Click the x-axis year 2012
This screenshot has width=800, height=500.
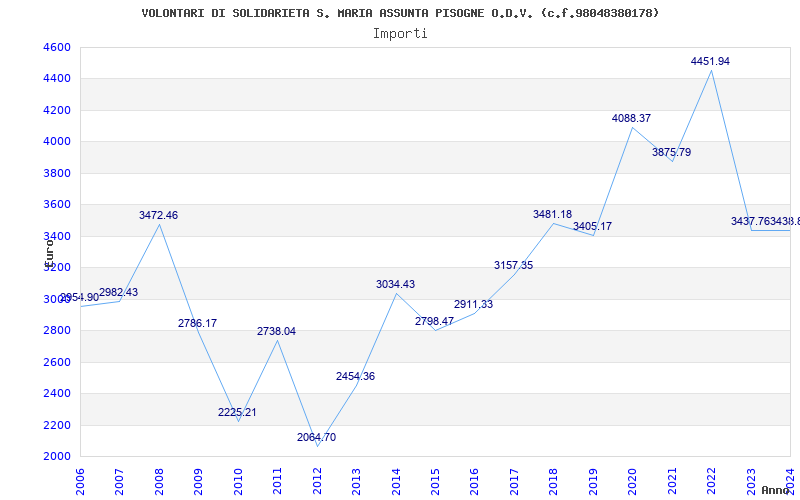[x=317, y=481]
